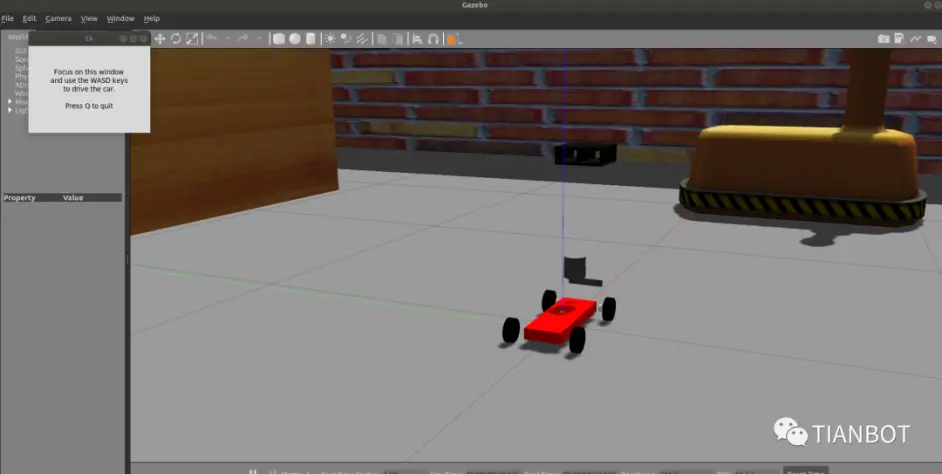942x474 pixels.
Task: Click the Redo arrow in toolbar
Action: click(x=243, y=39)
